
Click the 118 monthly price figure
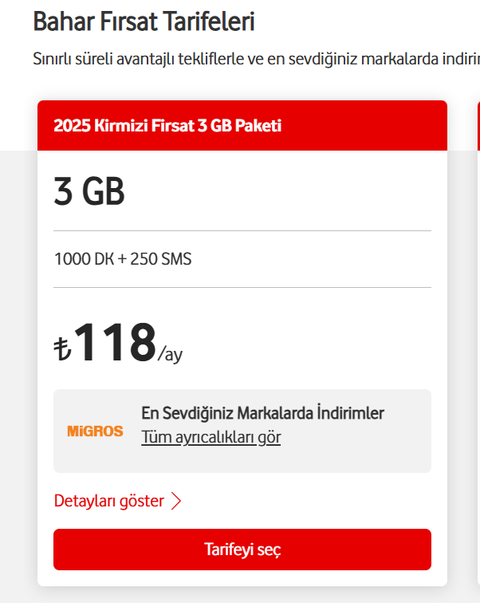(x=115, y=342)
